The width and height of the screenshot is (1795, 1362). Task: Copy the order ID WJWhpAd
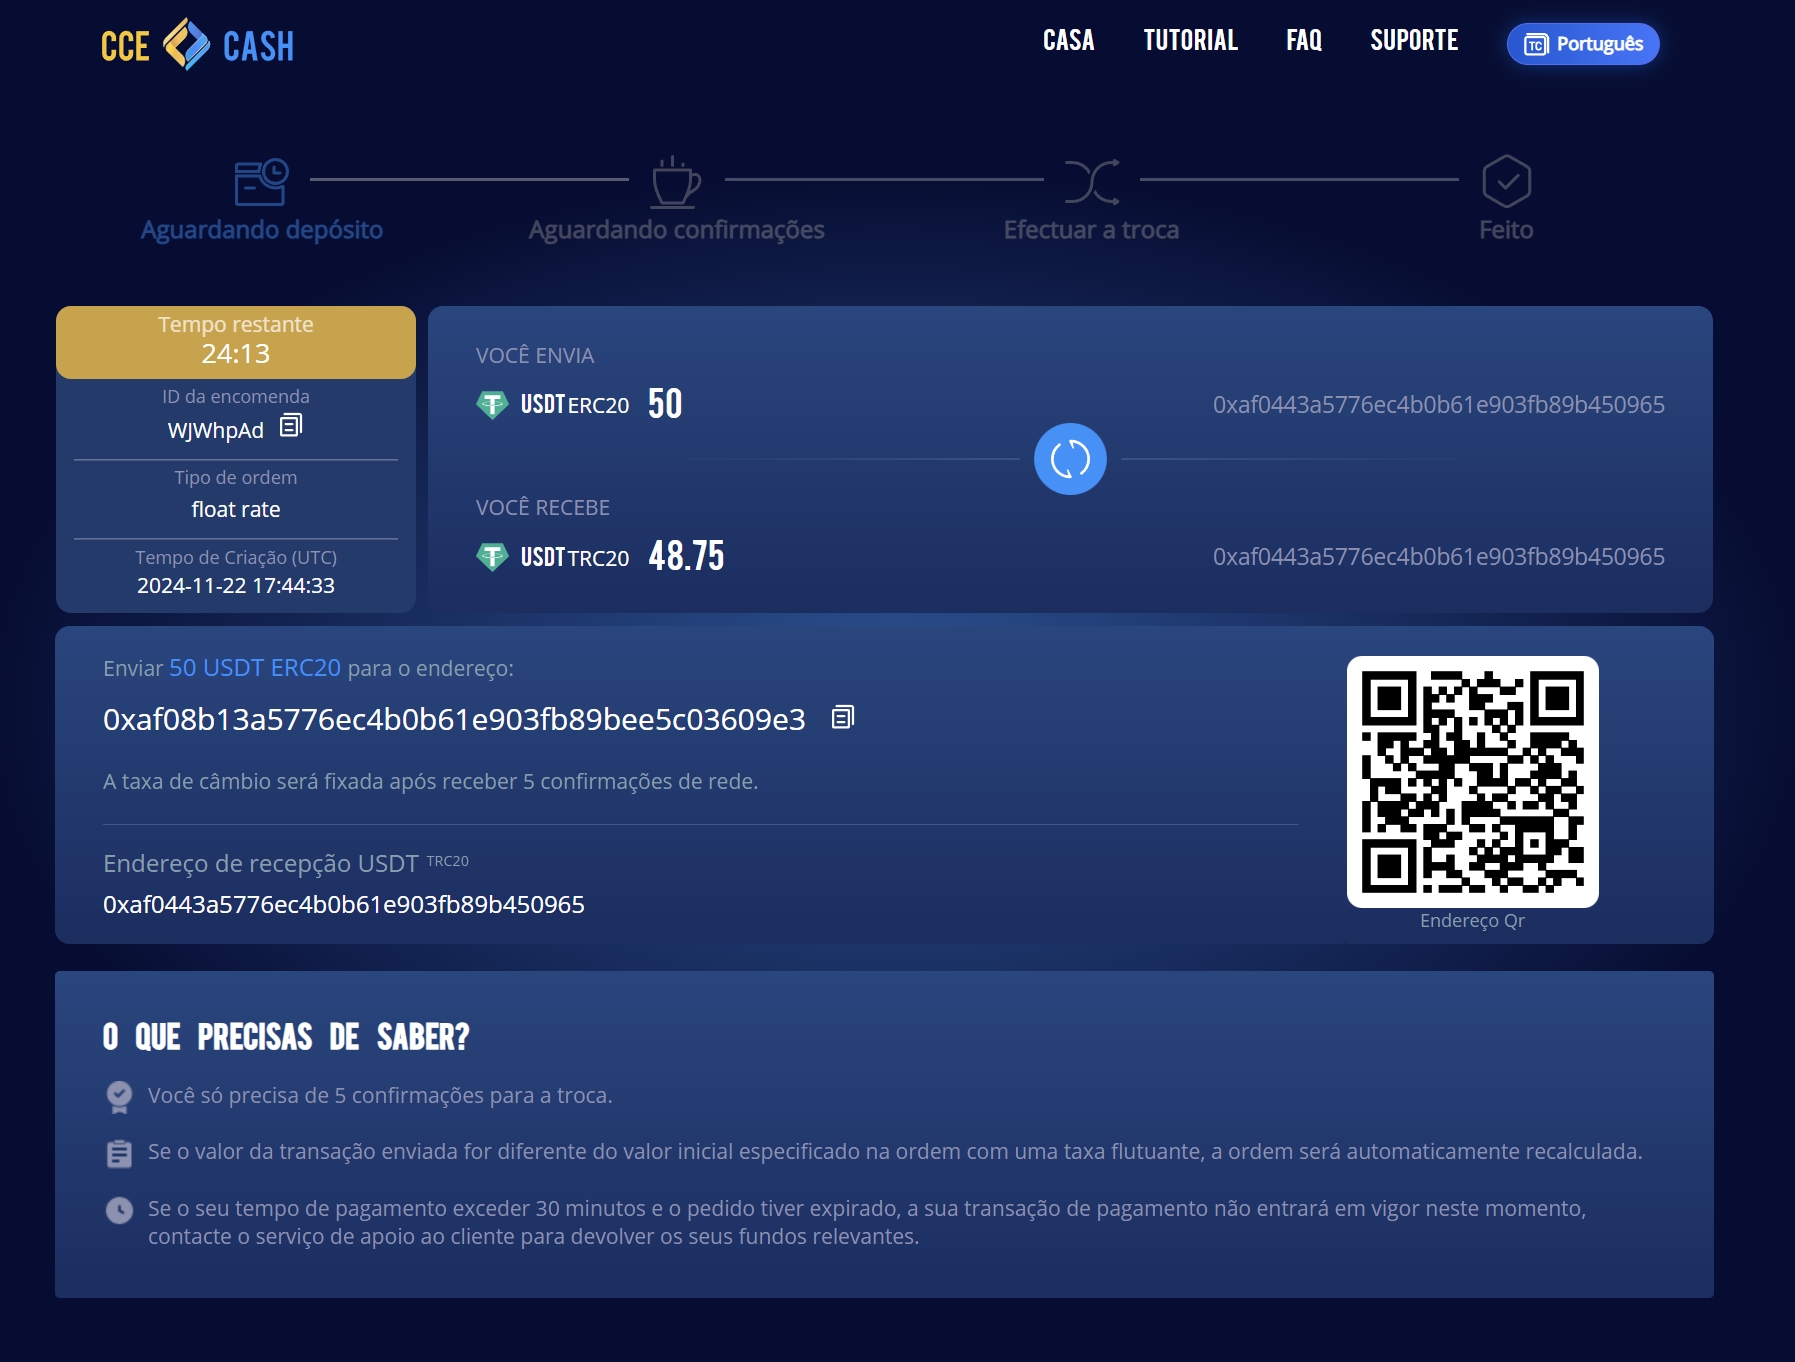tap(290, 426)
